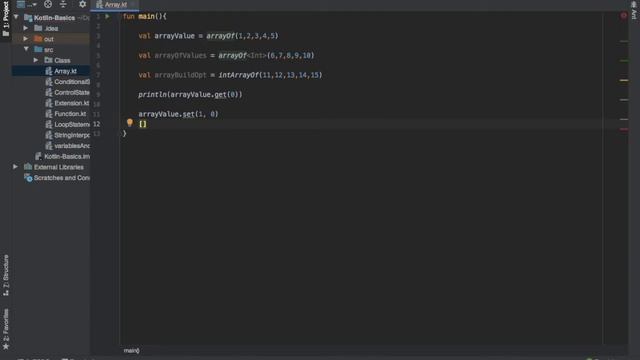The width and height of the screenshot is (640, 360).
Task: Click the 'arrayValue' variable on line 3
Action: 174,36
